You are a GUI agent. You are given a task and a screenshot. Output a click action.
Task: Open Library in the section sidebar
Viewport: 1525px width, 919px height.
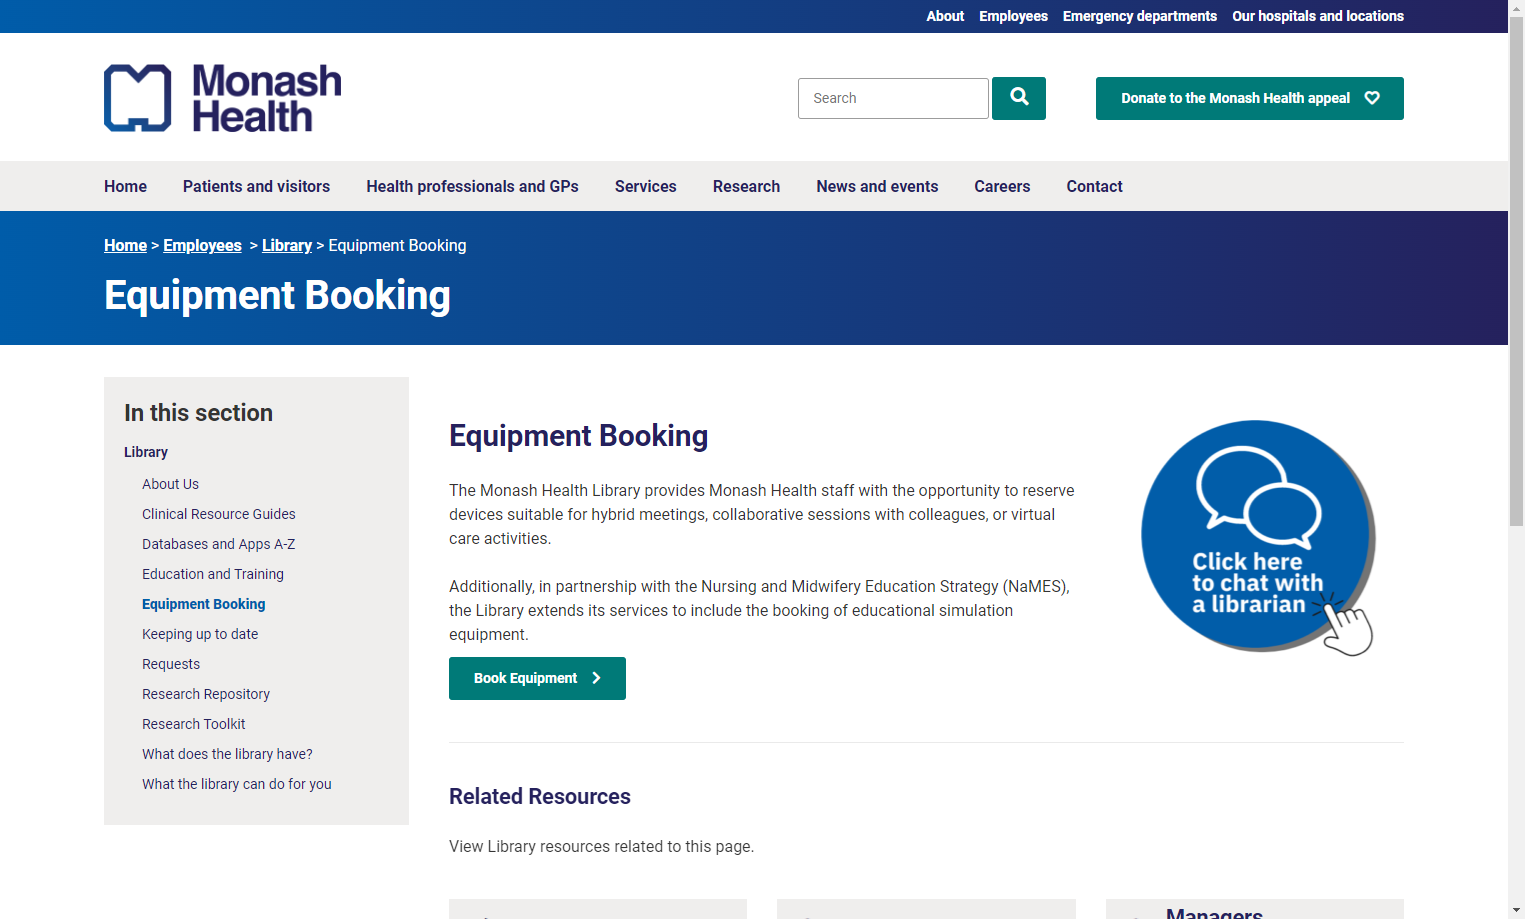pyautogui.click(x=146, y=452)
